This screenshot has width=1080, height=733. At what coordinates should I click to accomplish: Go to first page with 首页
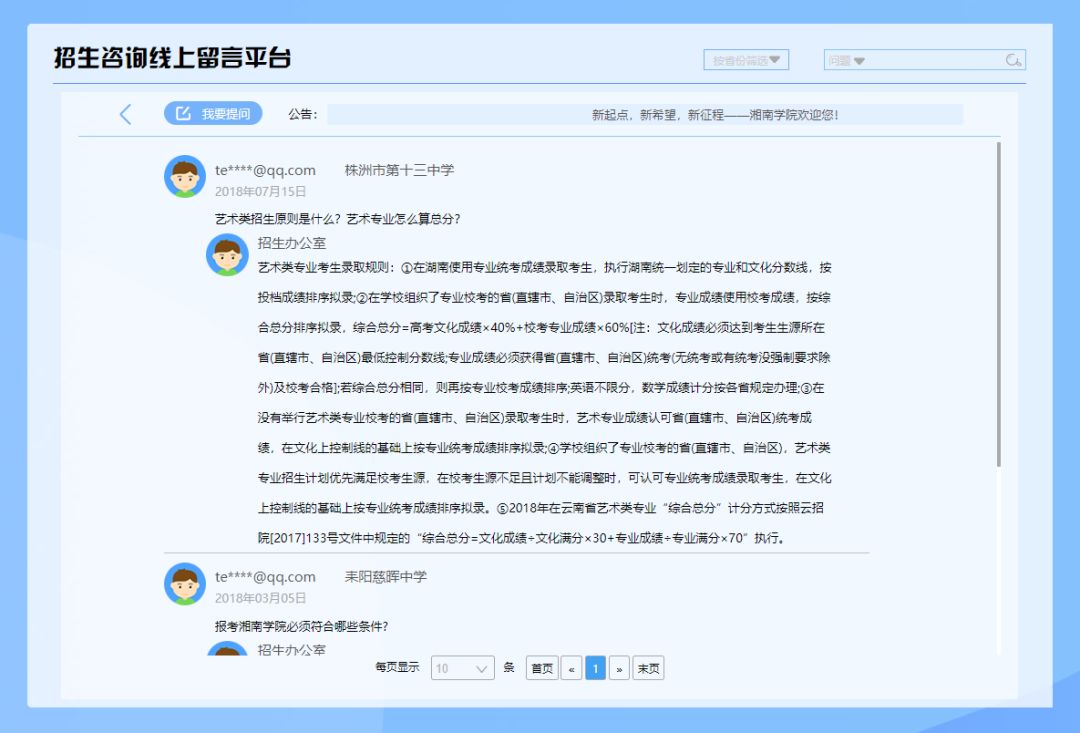[542, 668]
